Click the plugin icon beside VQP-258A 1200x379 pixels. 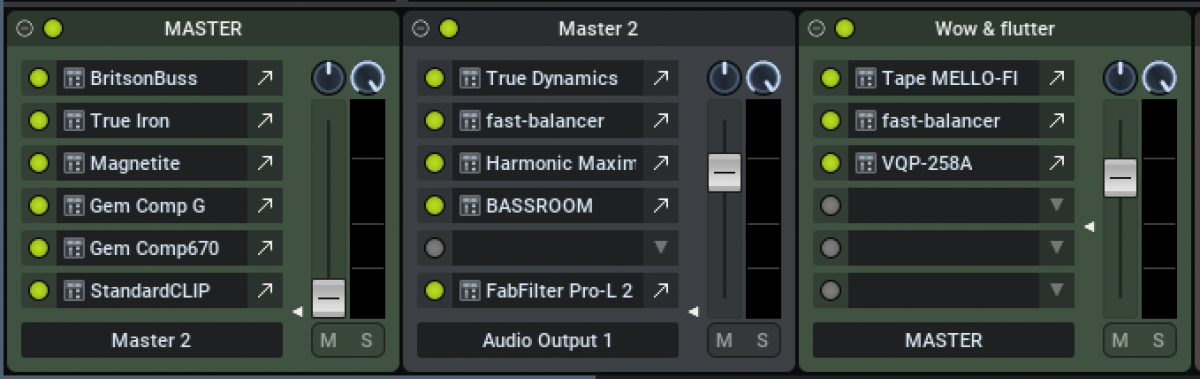[865, 163]
